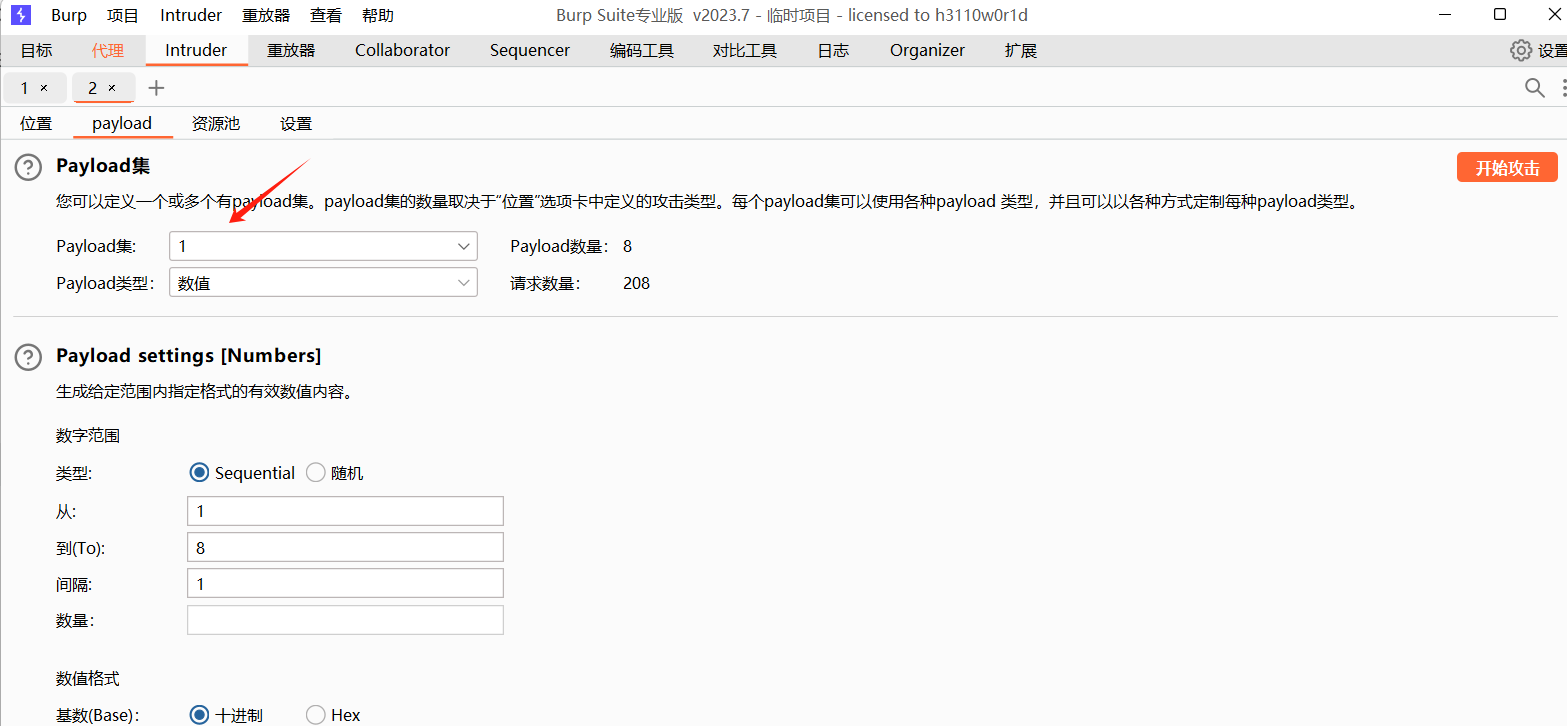Open the 重放器 menu in menu bar
The width and height of the screenshot is (1567, 726).
click(266, 15)
